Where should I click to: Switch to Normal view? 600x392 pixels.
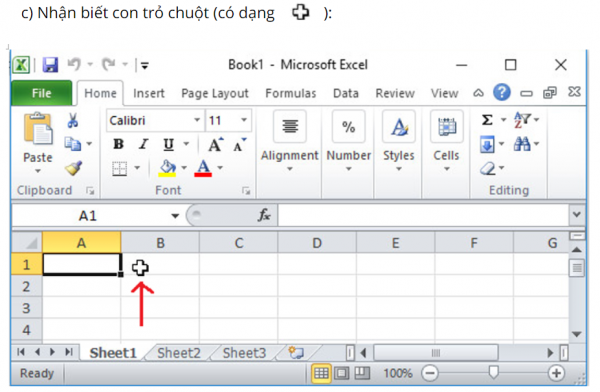point(321,373)
